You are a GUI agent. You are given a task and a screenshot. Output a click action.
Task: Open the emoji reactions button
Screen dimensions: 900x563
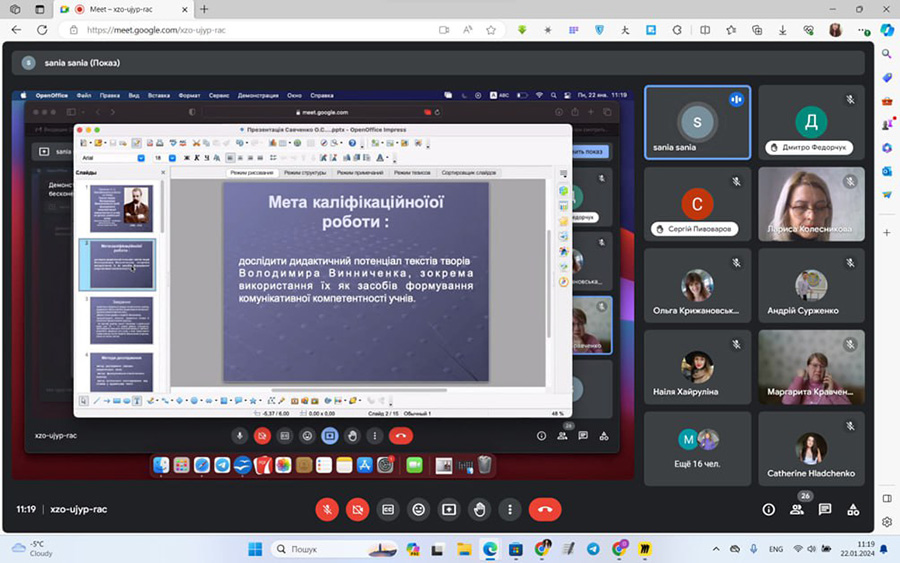pos(419,509)
